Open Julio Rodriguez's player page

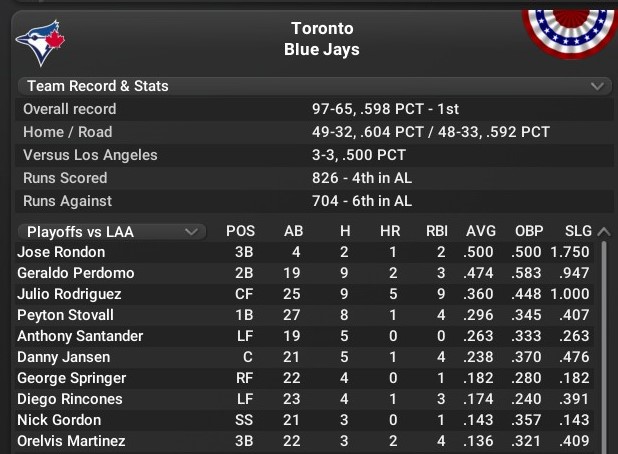pos(69,294)
